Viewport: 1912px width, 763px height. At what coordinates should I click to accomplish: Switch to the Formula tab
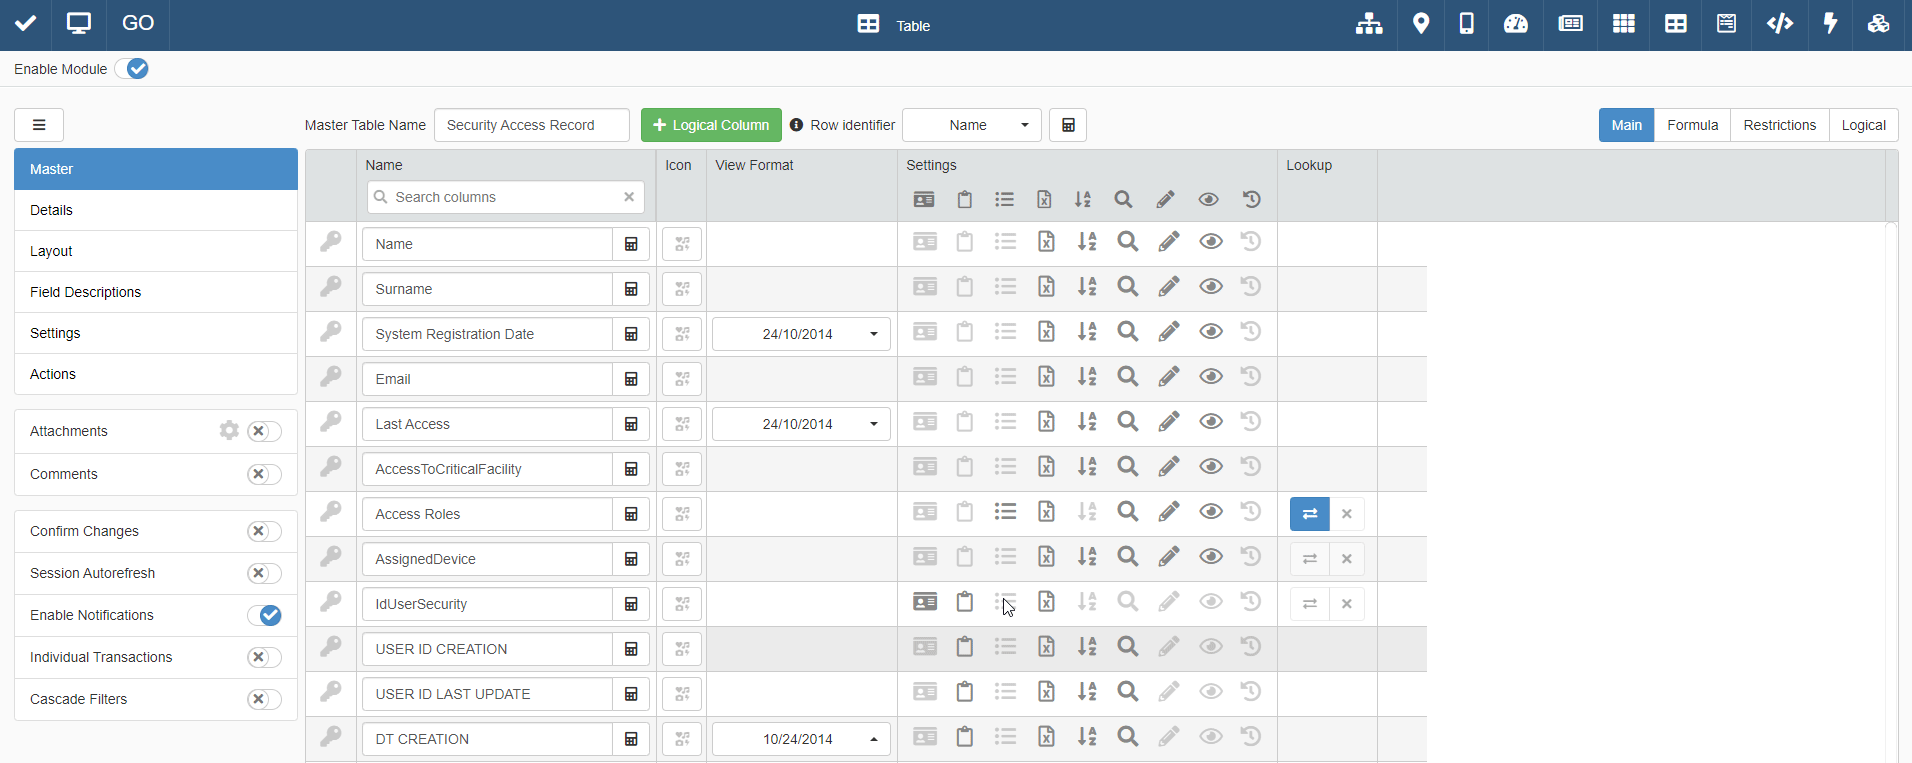[1692, 125]
